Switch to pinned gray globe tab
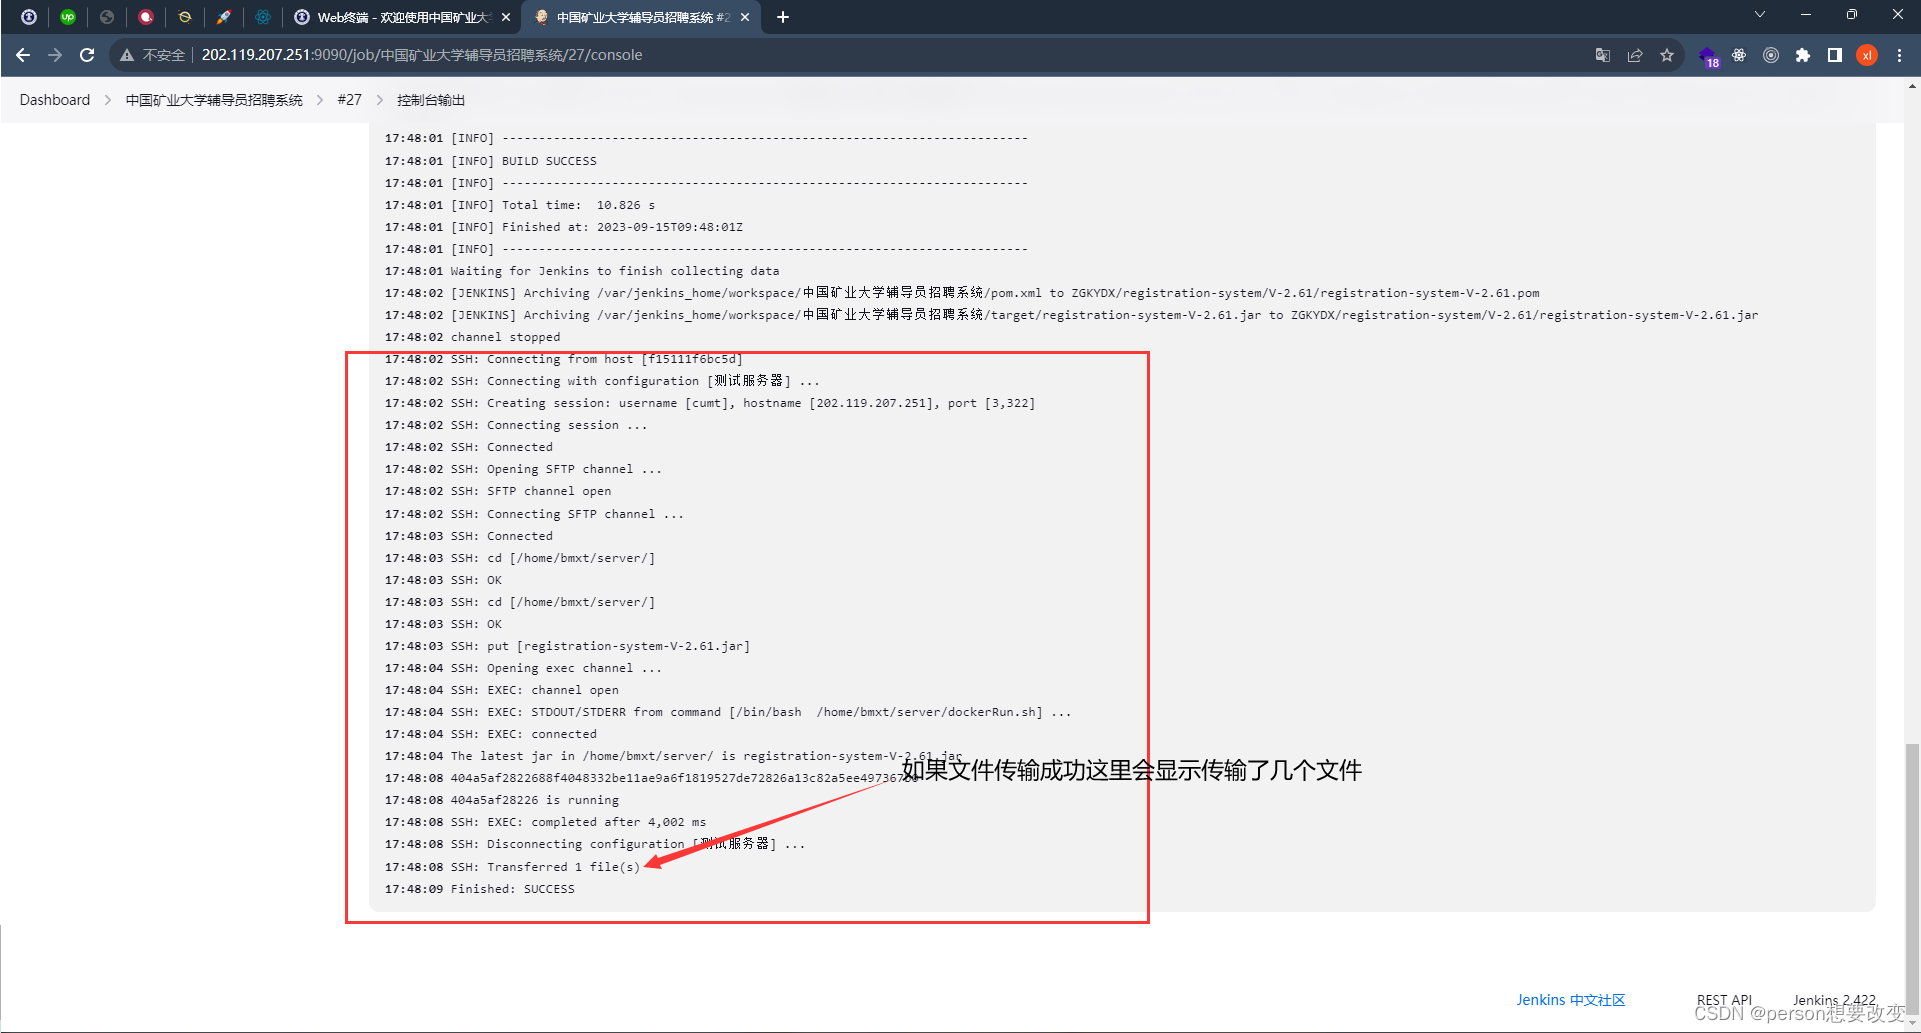The width and height of the screenshot is (1921, 1033). 107,17
